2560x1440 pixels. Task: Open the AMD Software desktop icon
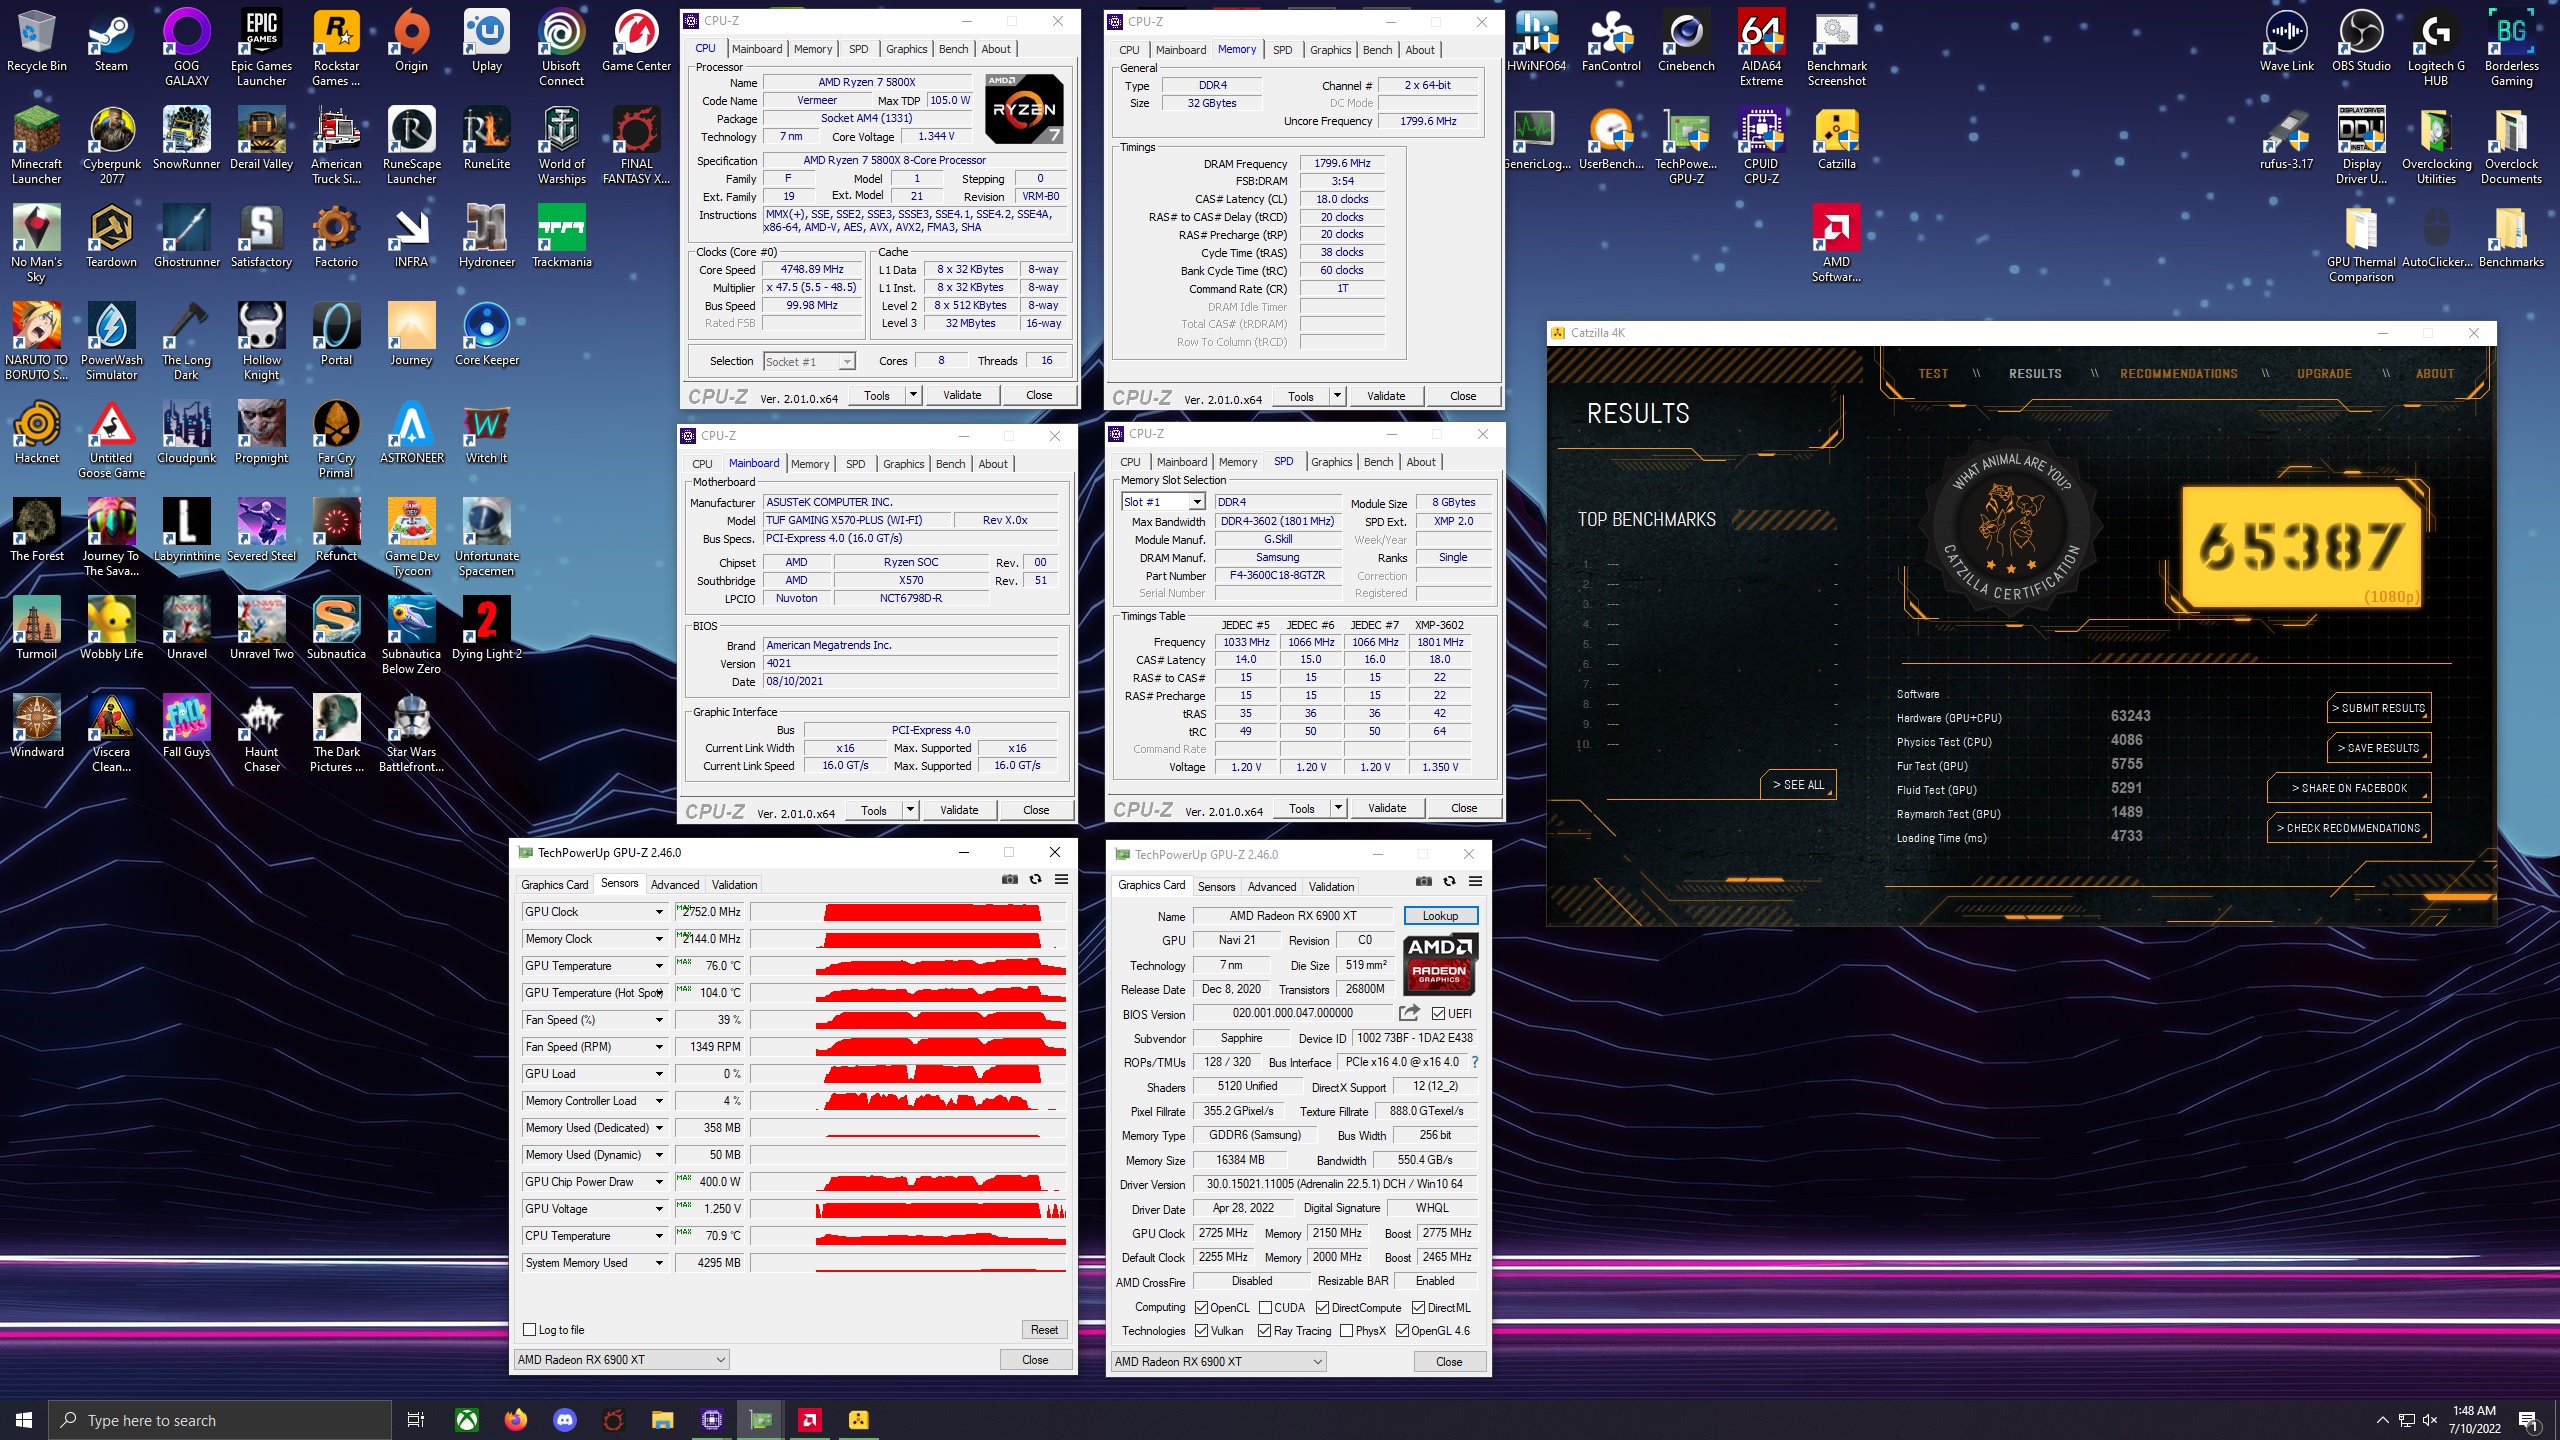[1836, 243]
